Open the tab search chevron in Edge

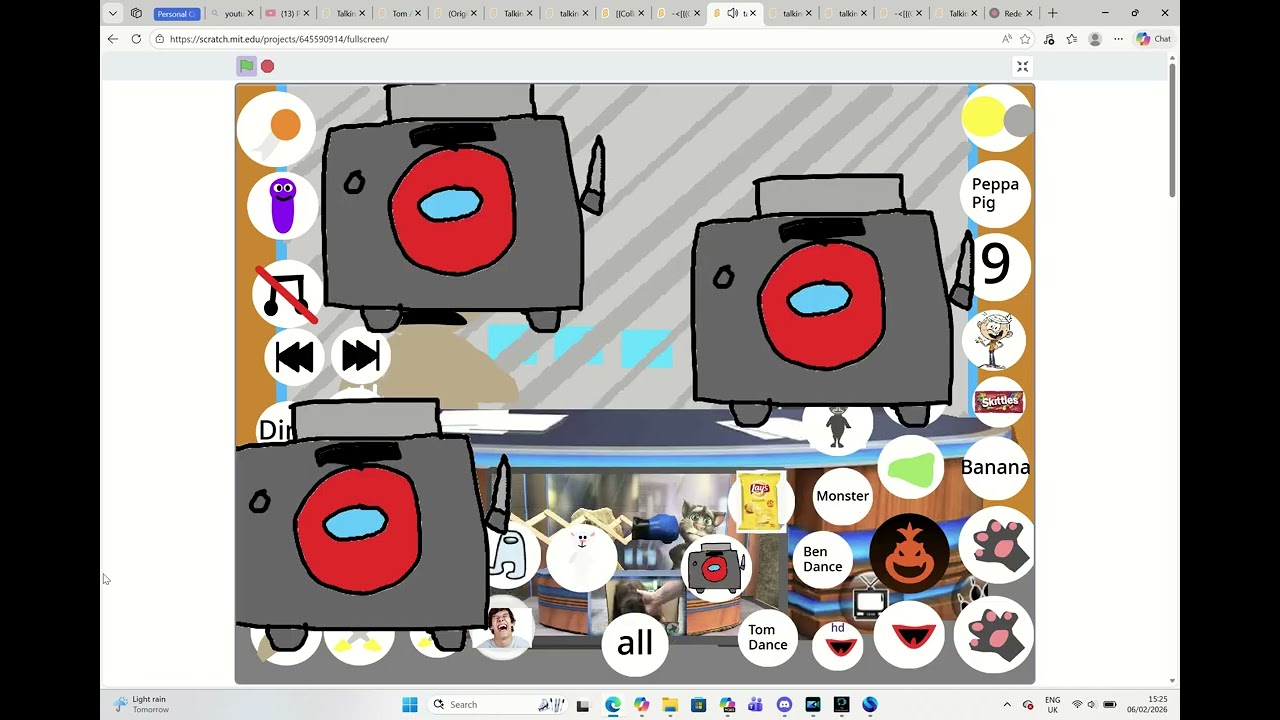[x=112, y=13]
